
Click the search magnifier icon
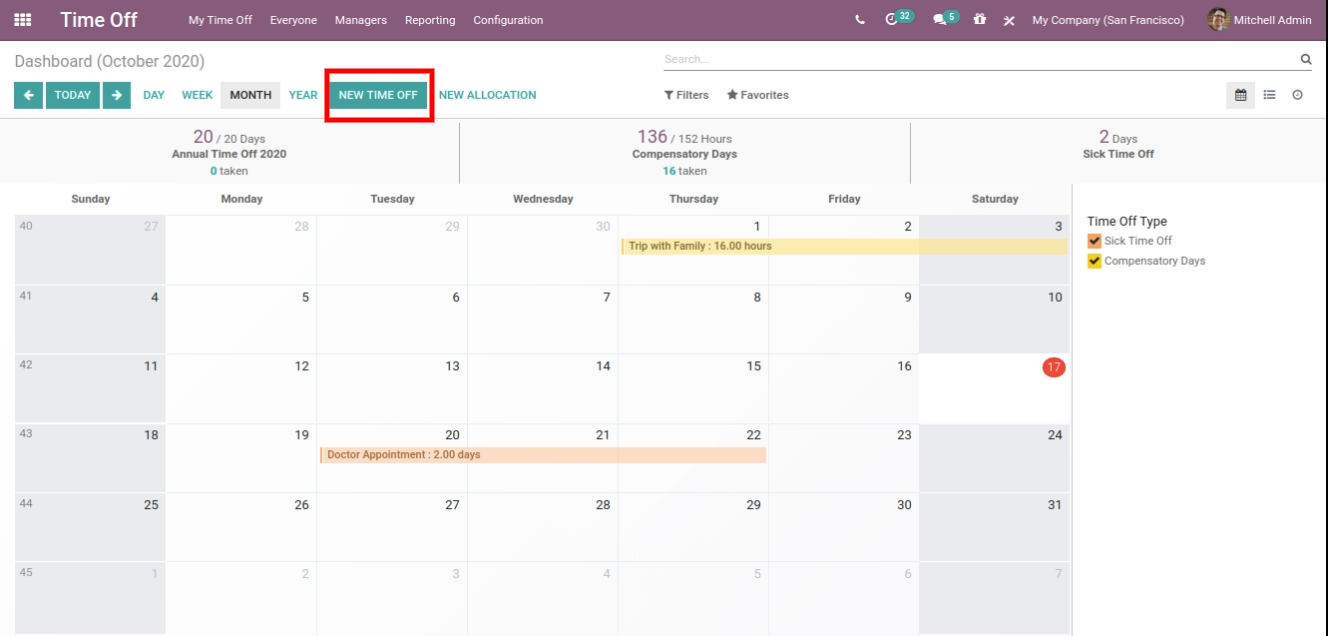pyautogui.click(x=1305, y=60)
